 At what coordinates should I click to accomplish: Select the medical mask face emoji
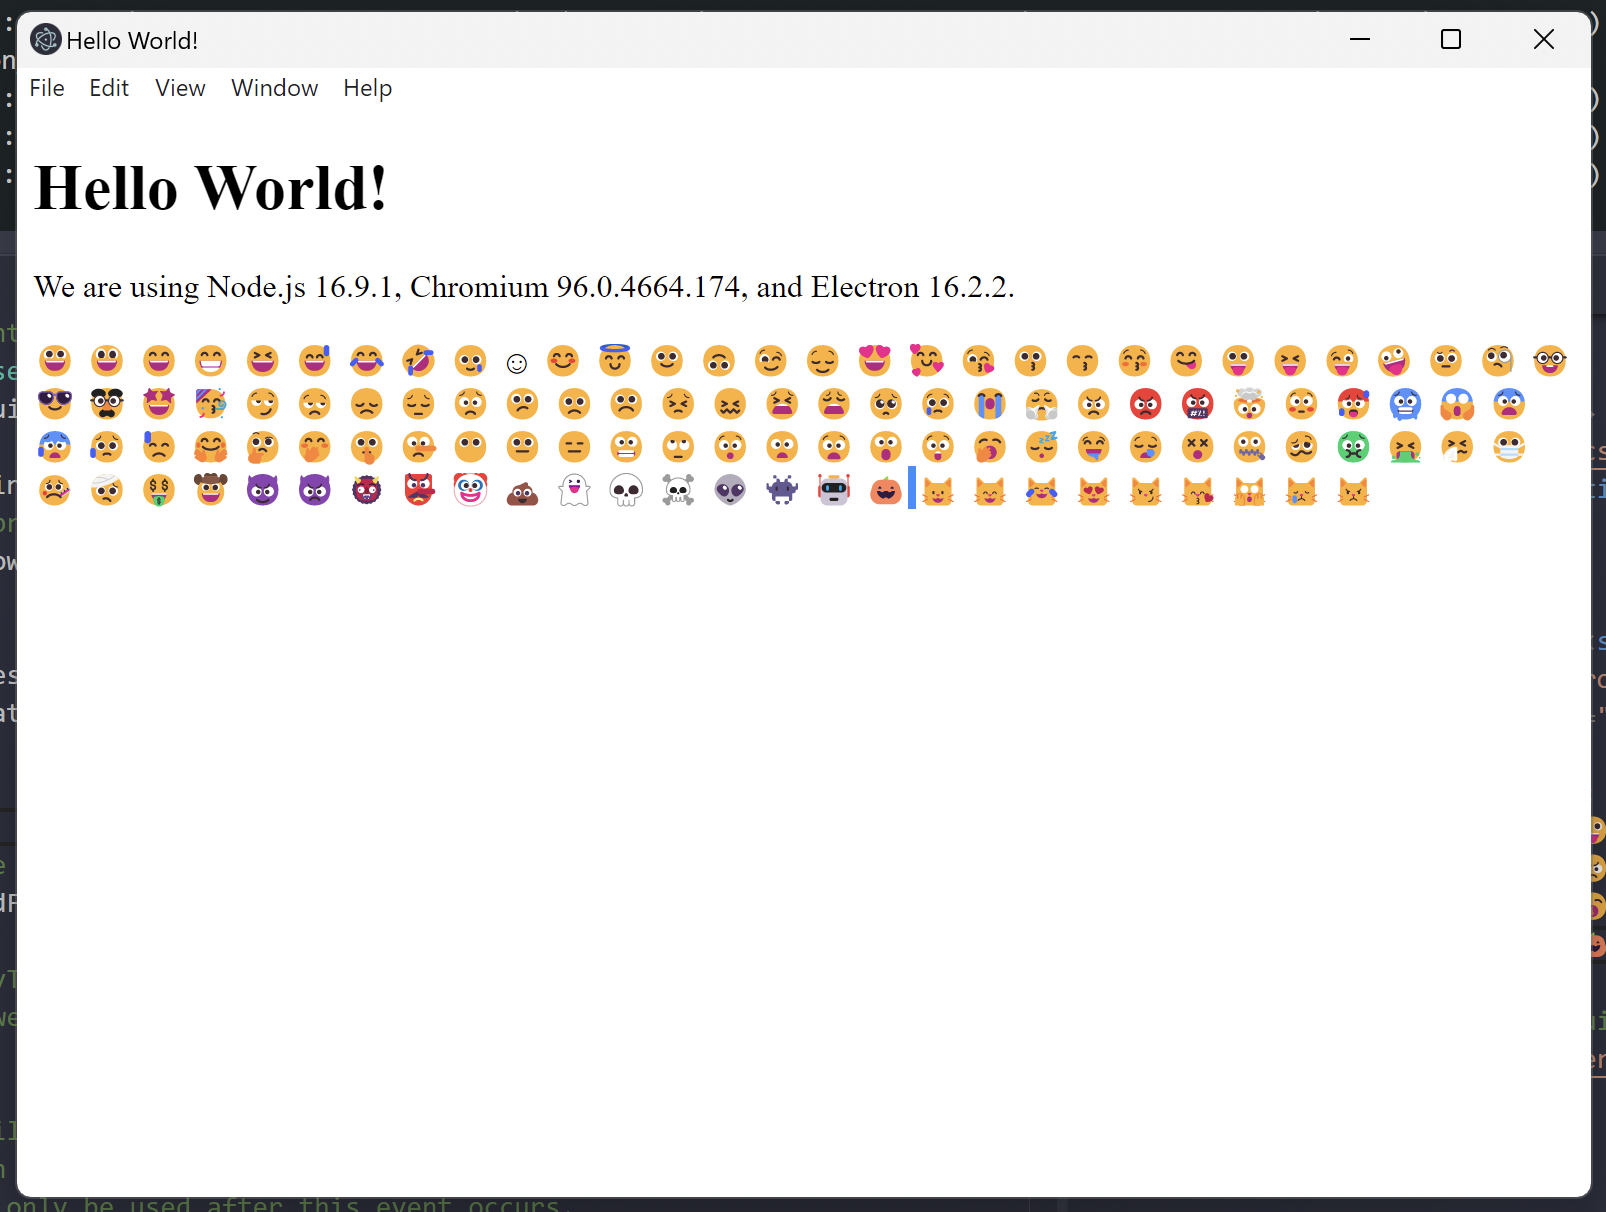(1509, 447)
